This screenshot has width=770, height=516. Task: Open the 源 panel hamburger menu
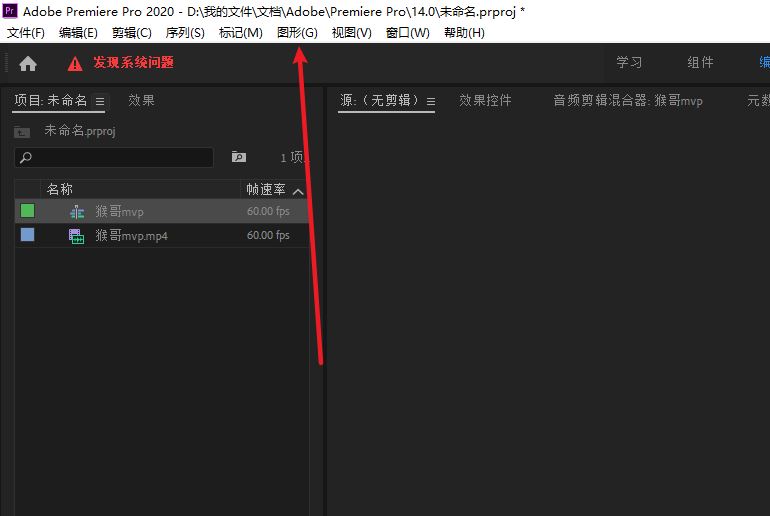click(x=431, y=101)
